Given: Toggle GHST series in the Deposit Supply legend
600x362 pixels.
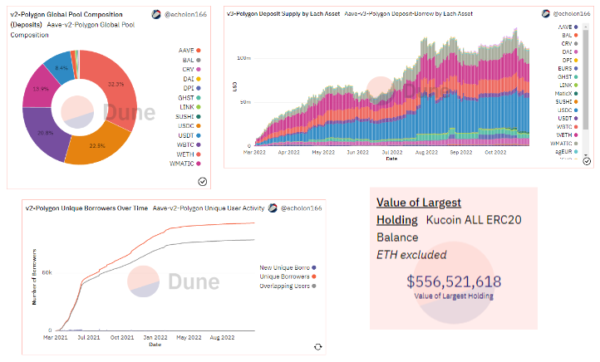Looking at the screenshot, I should coord(567,77).
